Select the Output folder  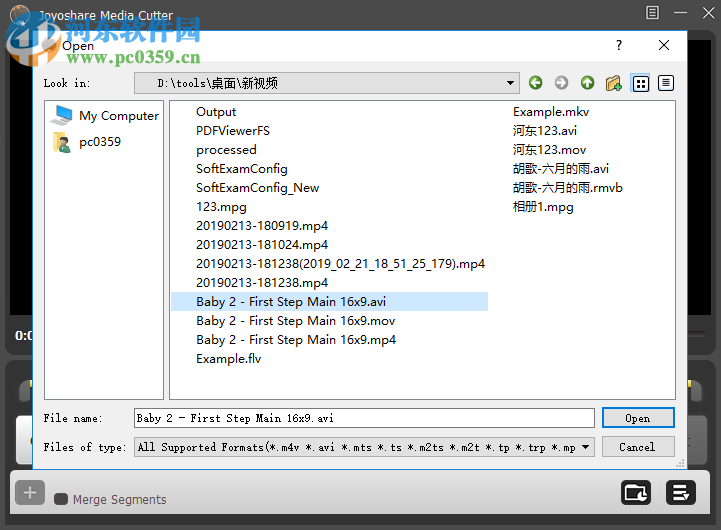pyautogui.click(x=216, y=112)
